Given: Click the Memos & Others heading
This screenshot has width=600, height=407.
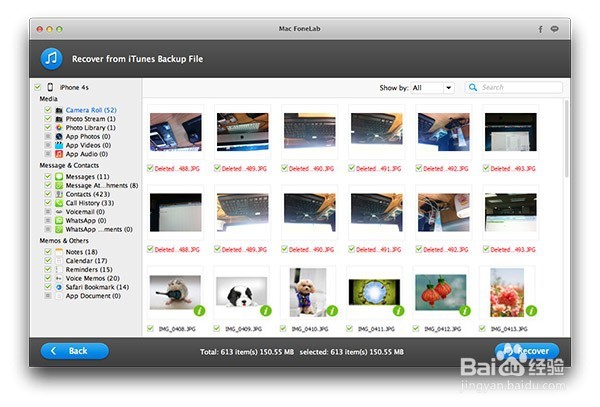Looking at the screenshot, I should point(64,241).
